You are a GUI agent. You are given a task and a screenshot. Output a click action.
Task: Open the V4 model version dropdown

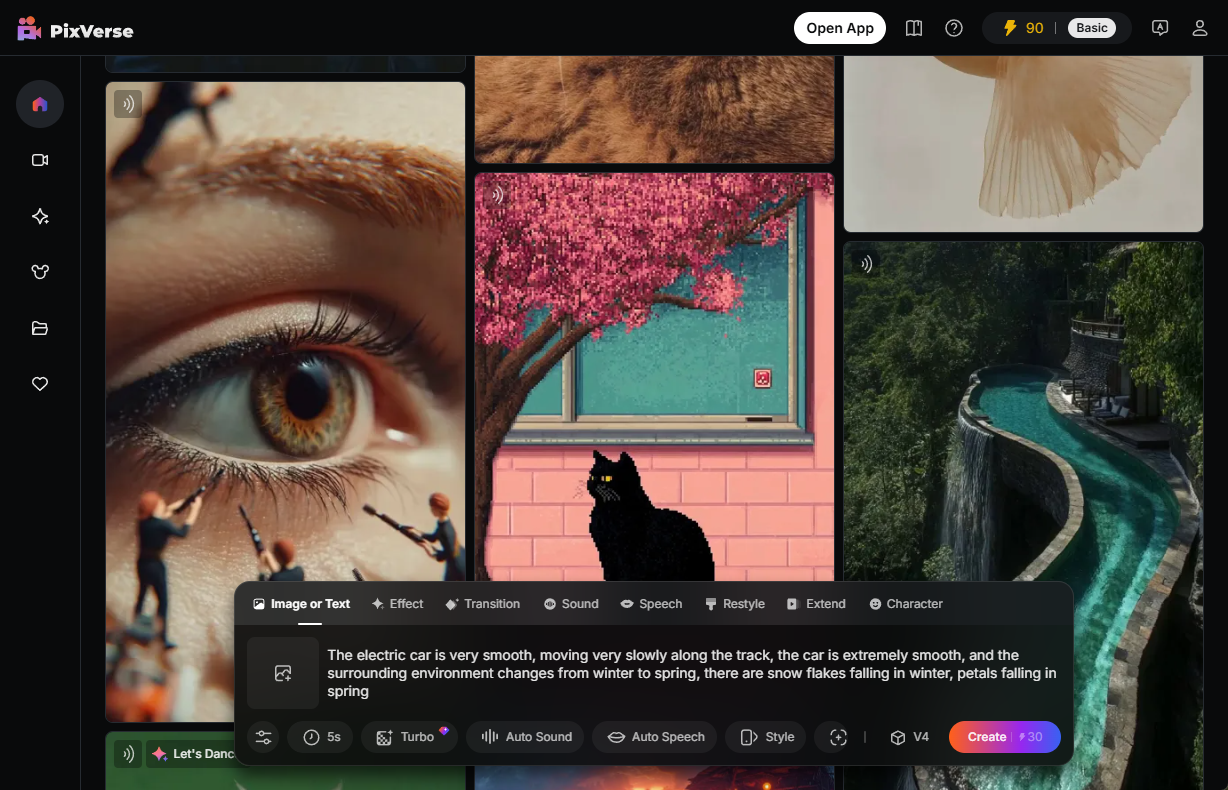pos(909,737)
